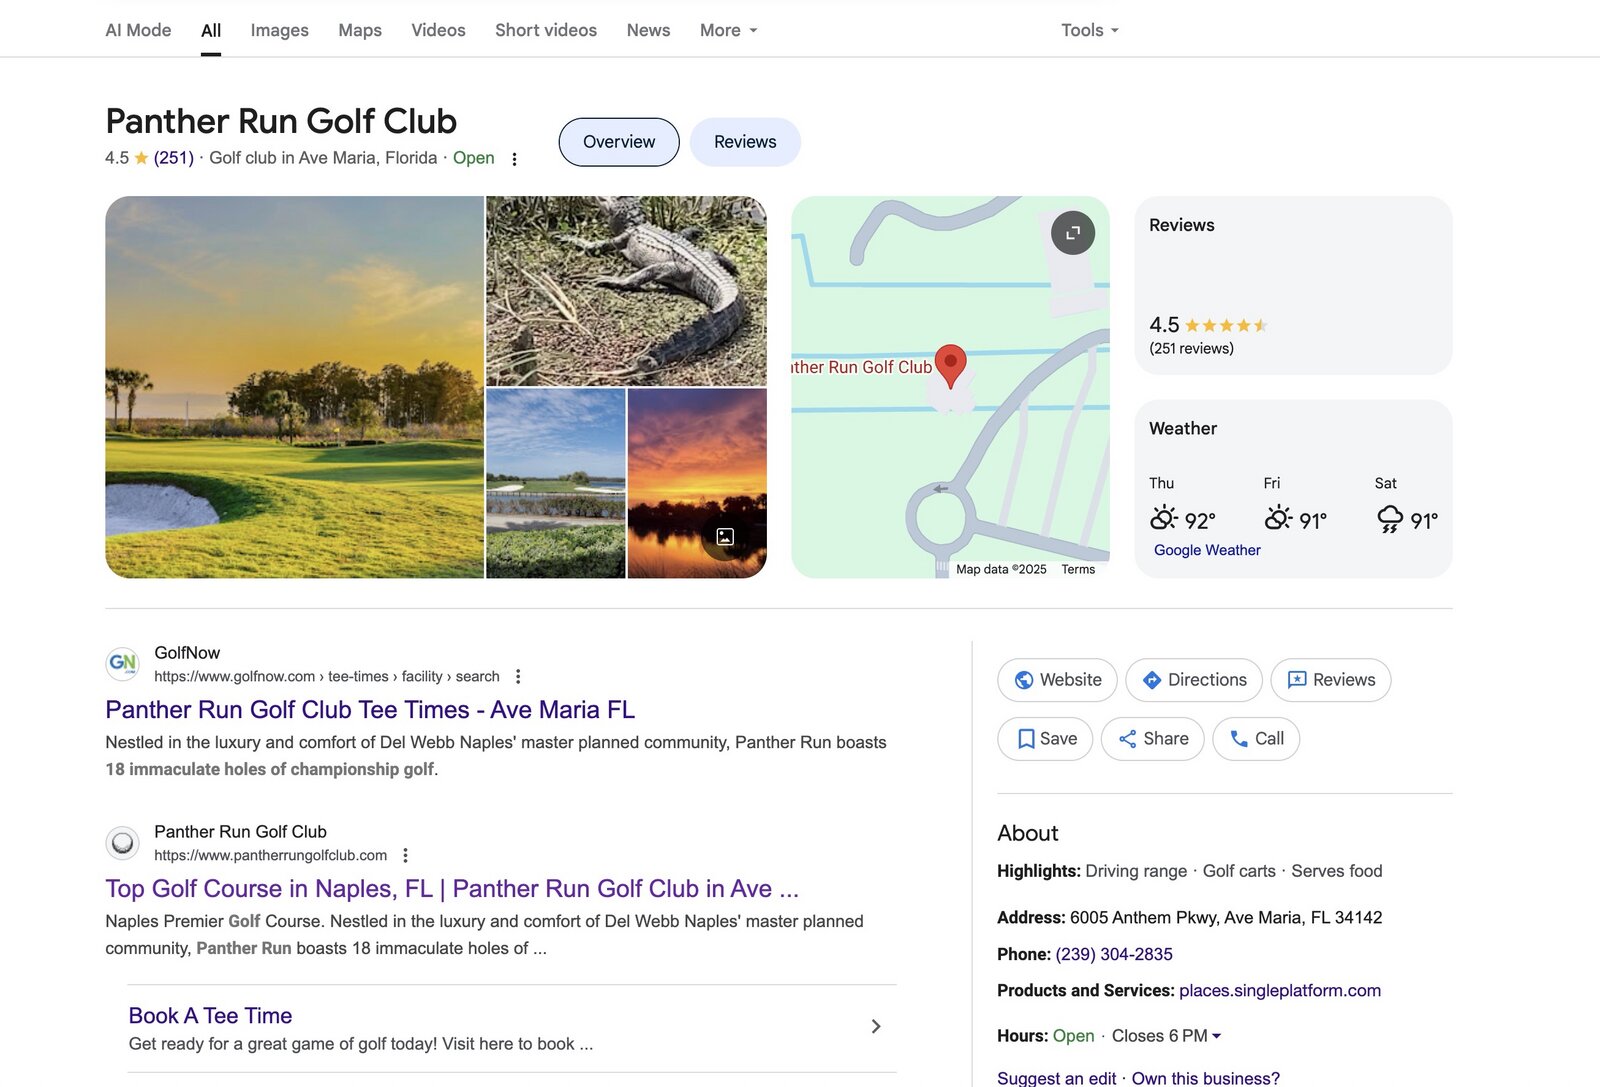Viewport: 1600px width, 1087px height.
Task: Open the (251) reviews count link
Action: point(173,158)
